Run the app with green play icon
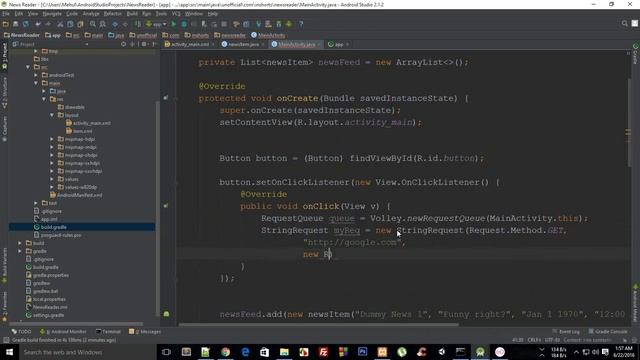The height and width of the screenshot is (360, 640). pyautogui.click(x=173, y=24)
